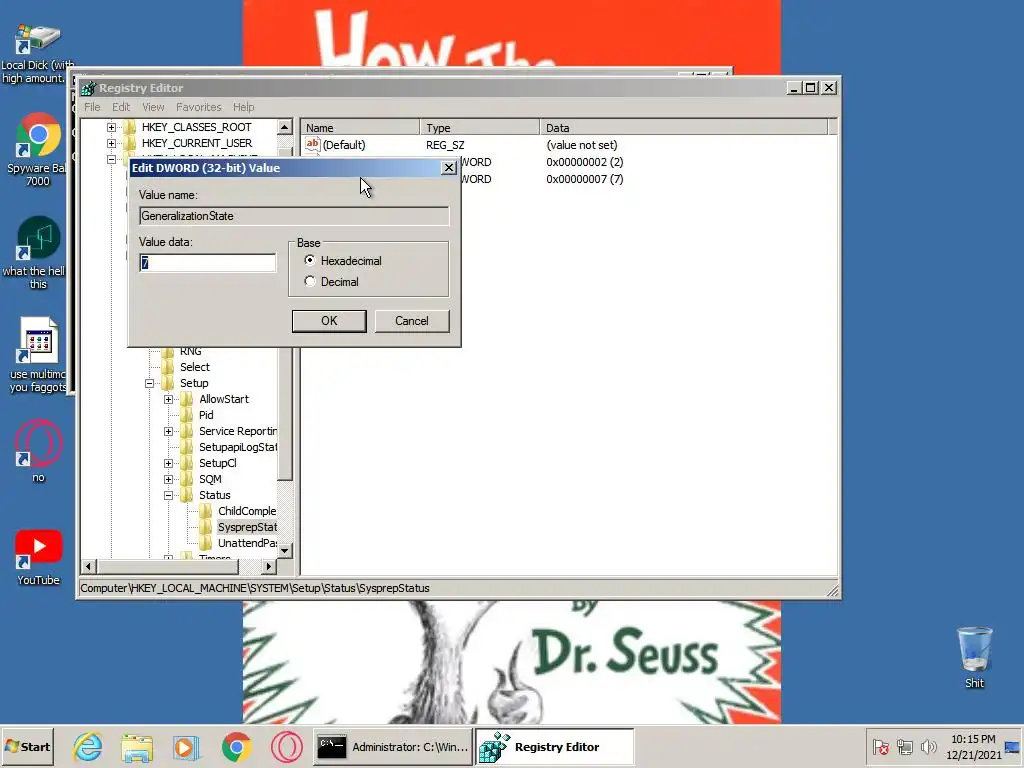
Task: Select the RNG key
Action: [x=191, y=351]
